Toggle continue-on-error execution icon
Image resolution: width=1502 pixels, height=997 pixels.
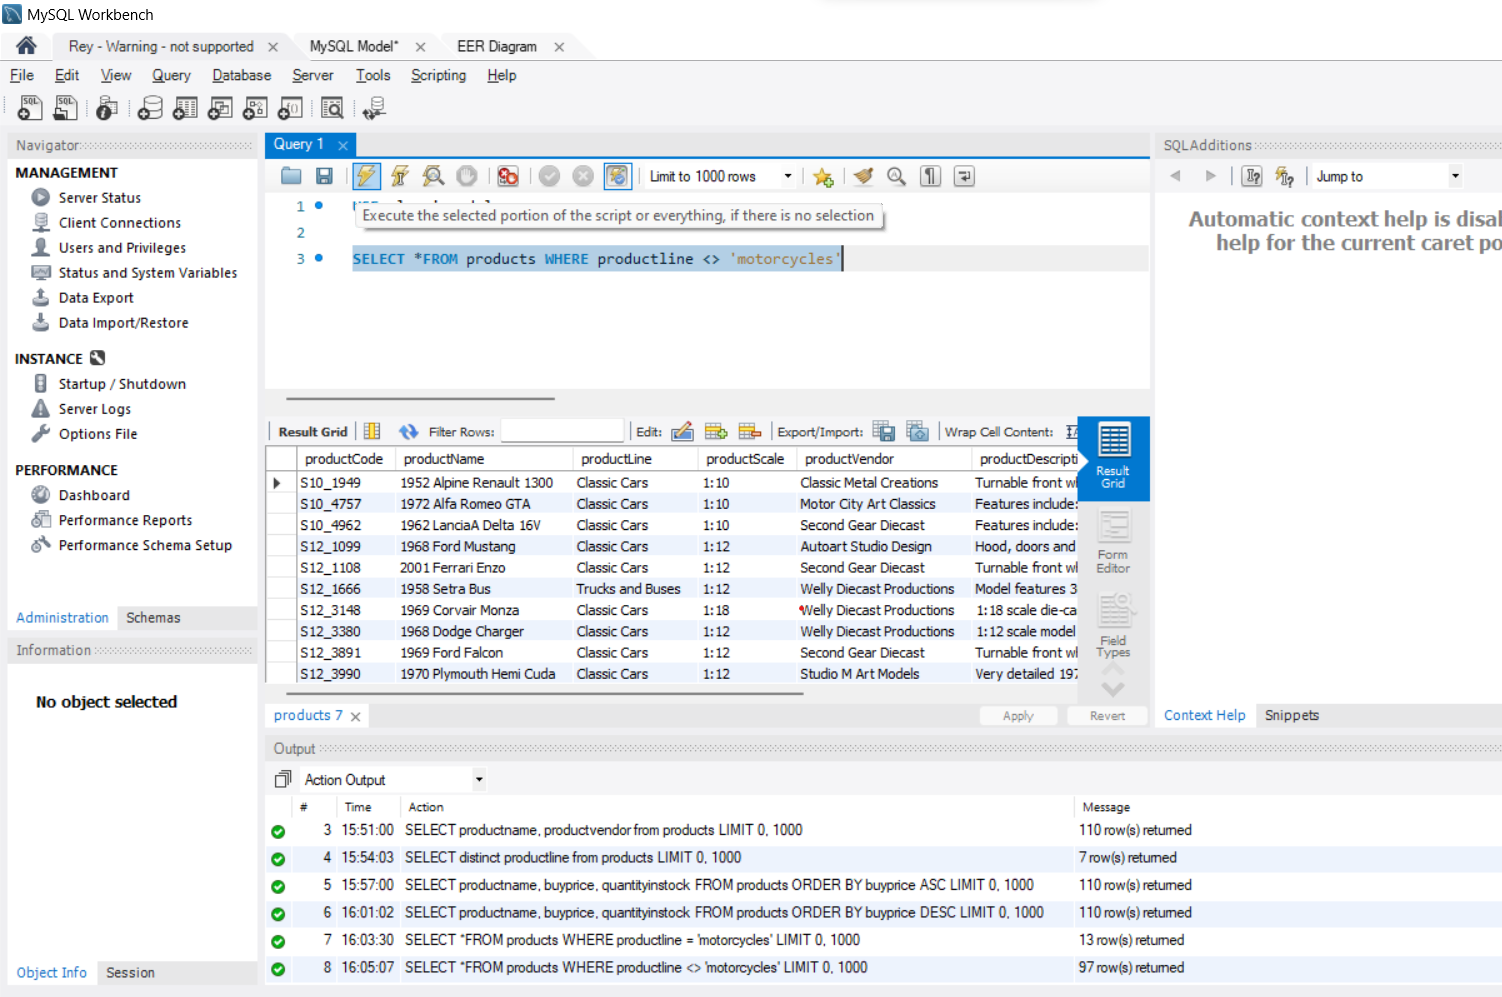[x=508, y=176]
